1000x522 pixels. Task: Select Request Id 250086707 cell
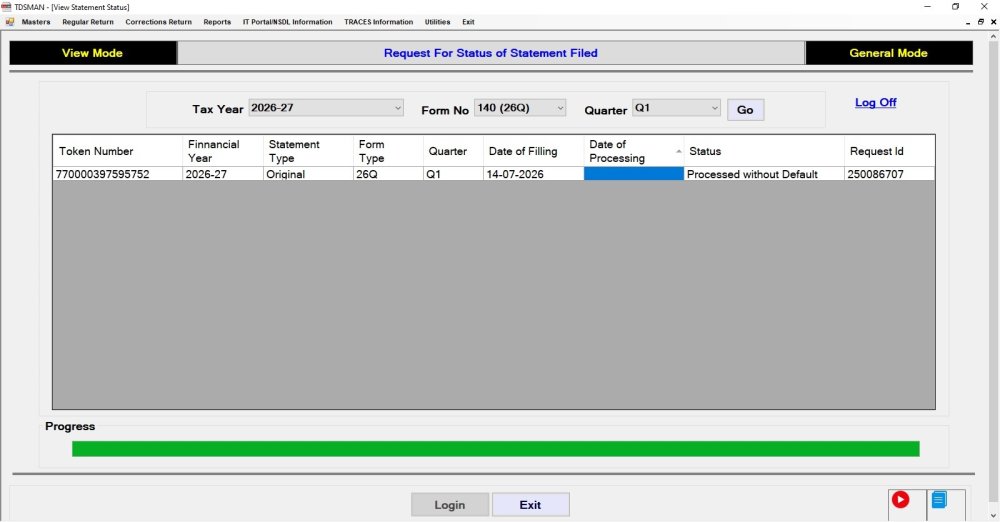[x=890, y=174]
